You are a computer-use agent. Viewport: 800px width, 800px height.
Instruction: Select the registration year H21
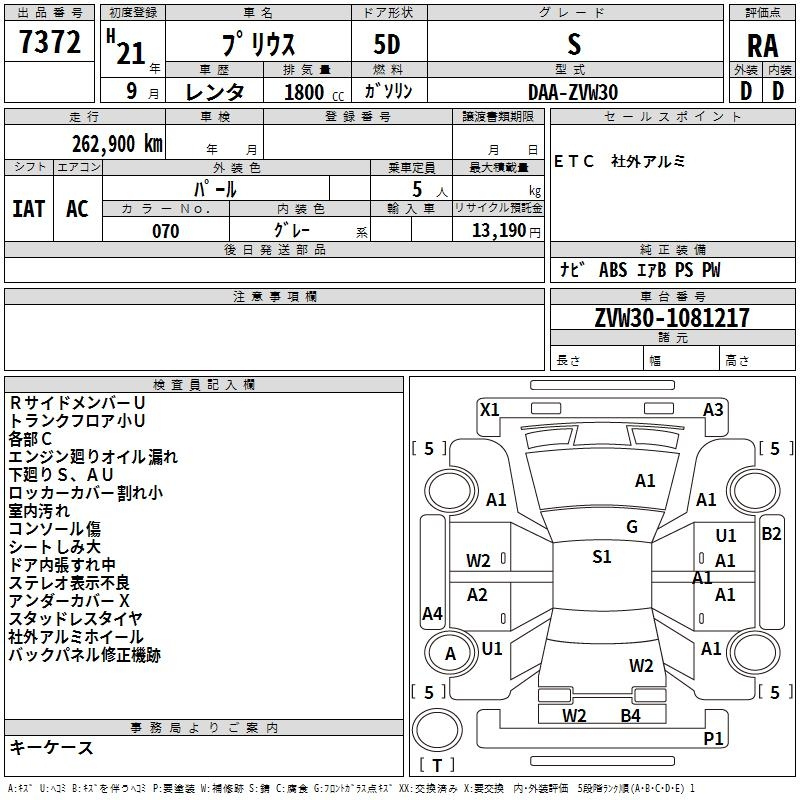[126, 47]
